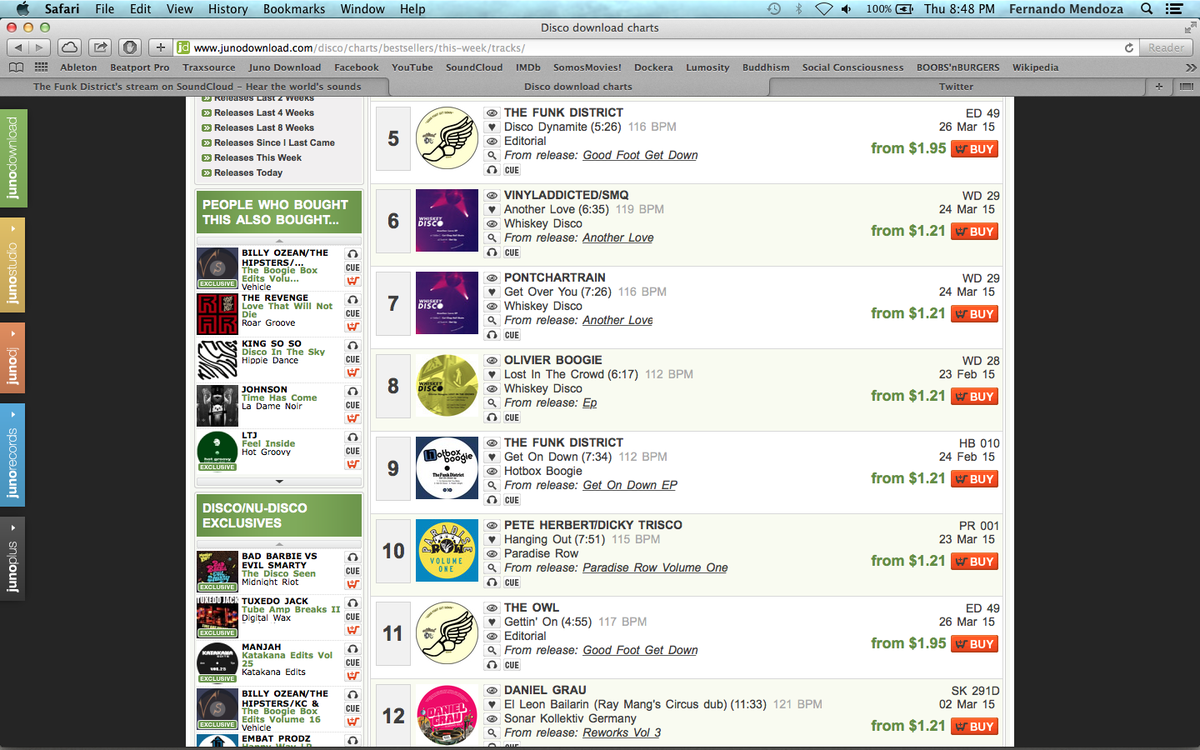
Task: Click Reader button in address bar
Action: 1166,47
